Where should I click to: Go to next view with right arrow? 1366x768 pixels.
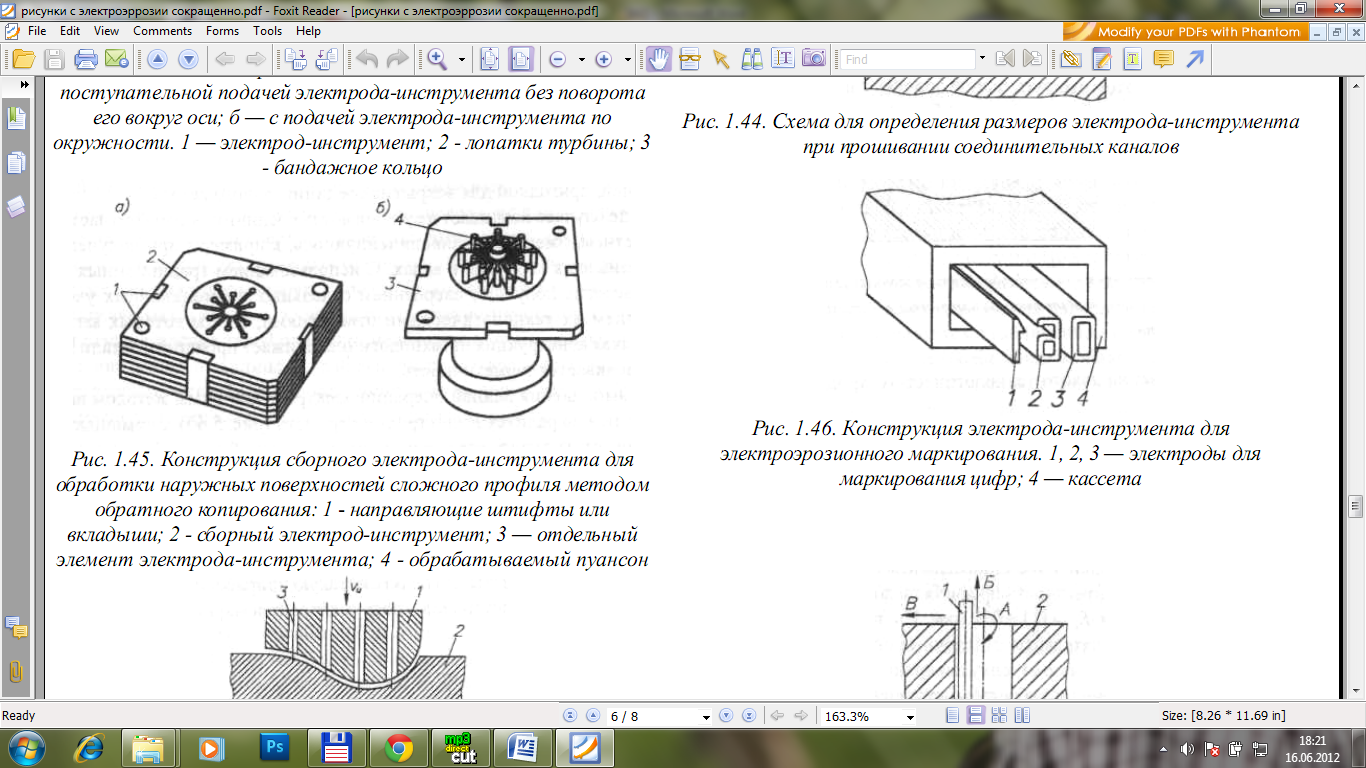255,59
